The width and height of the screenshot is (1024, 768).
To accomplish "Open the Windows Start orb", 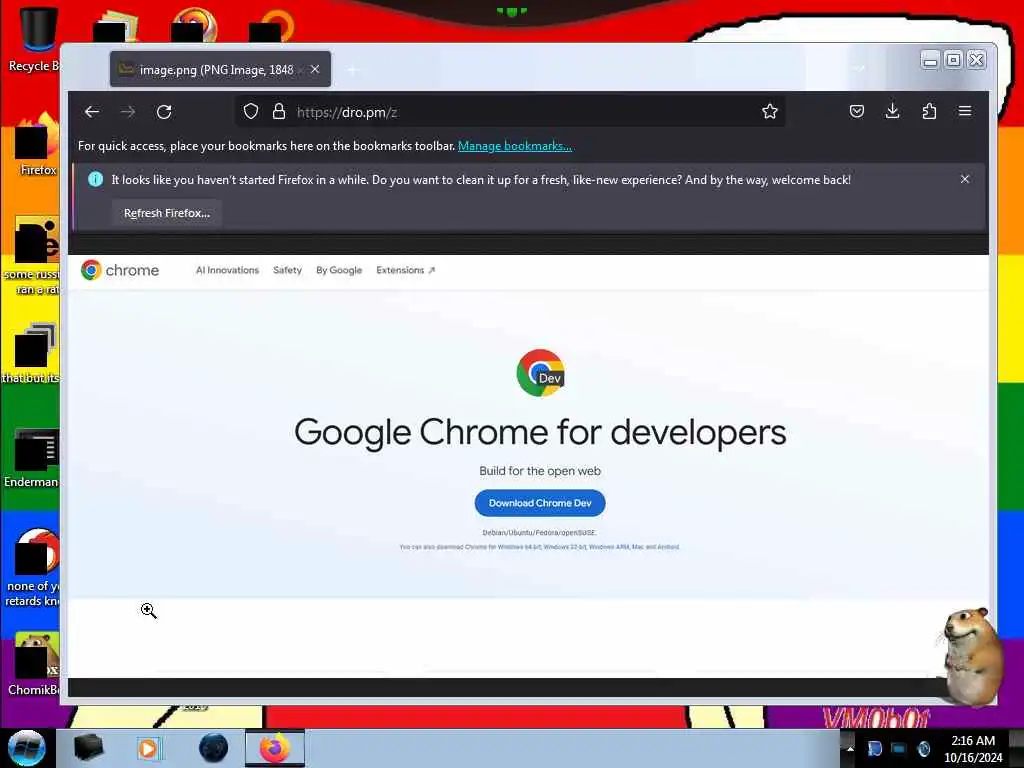I will 27,748.
